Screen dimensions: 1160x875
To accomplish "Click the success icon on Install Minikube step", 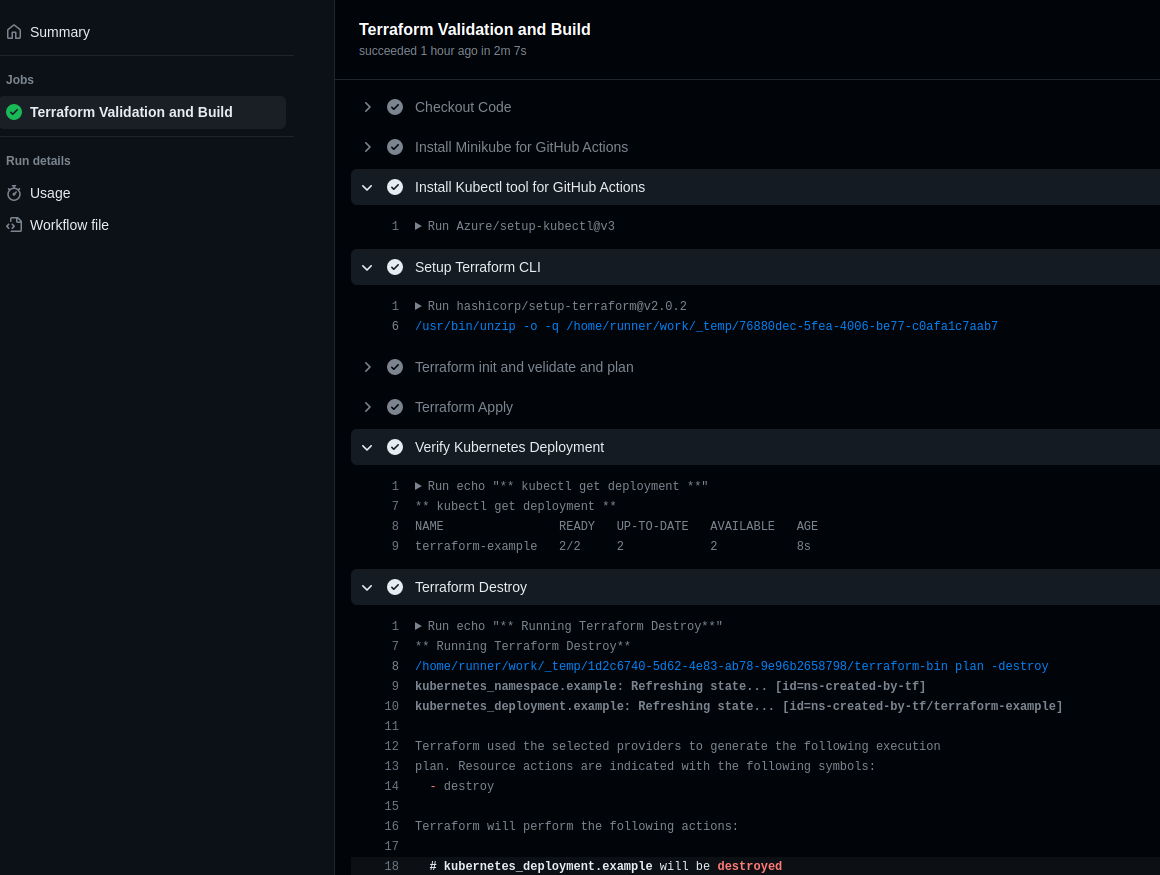I will click(x=395, y=147).
